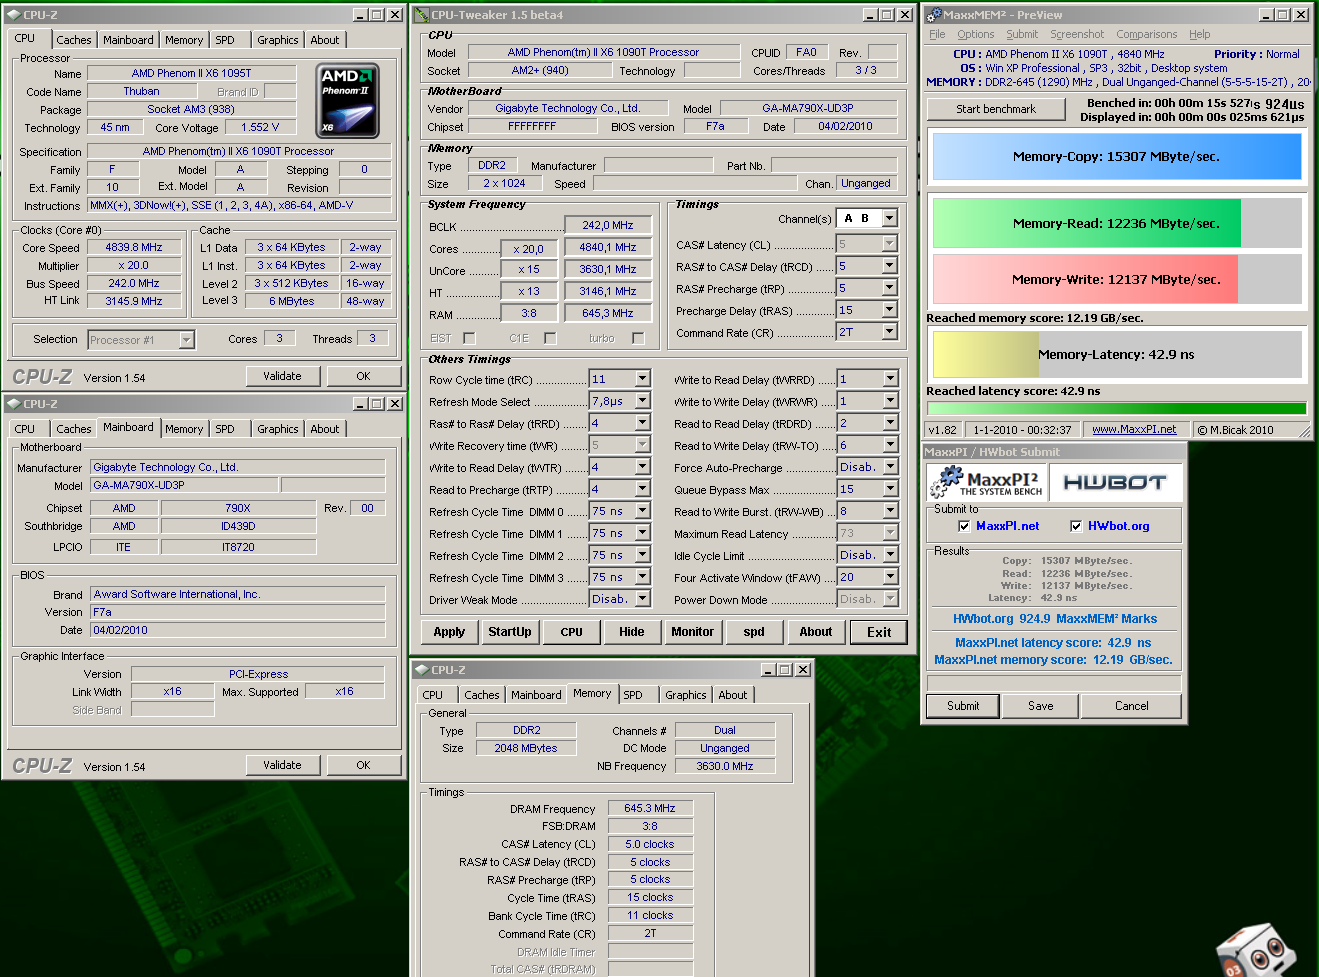
Task: Open the Command Rate (CR) dropdown
Action: [x=889, y=332]
